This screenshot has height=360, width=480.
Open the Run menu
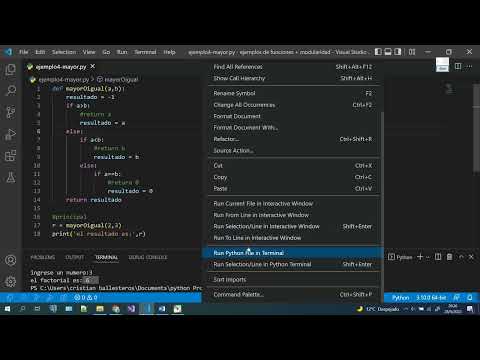click(122, 52)
